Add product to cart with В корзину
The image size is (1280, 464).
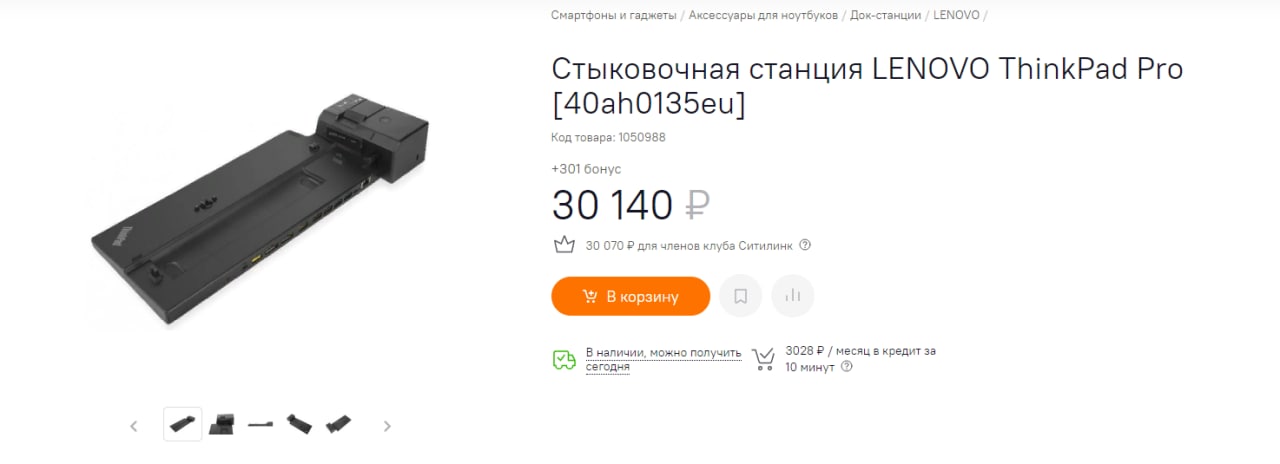tap(630, 296)
